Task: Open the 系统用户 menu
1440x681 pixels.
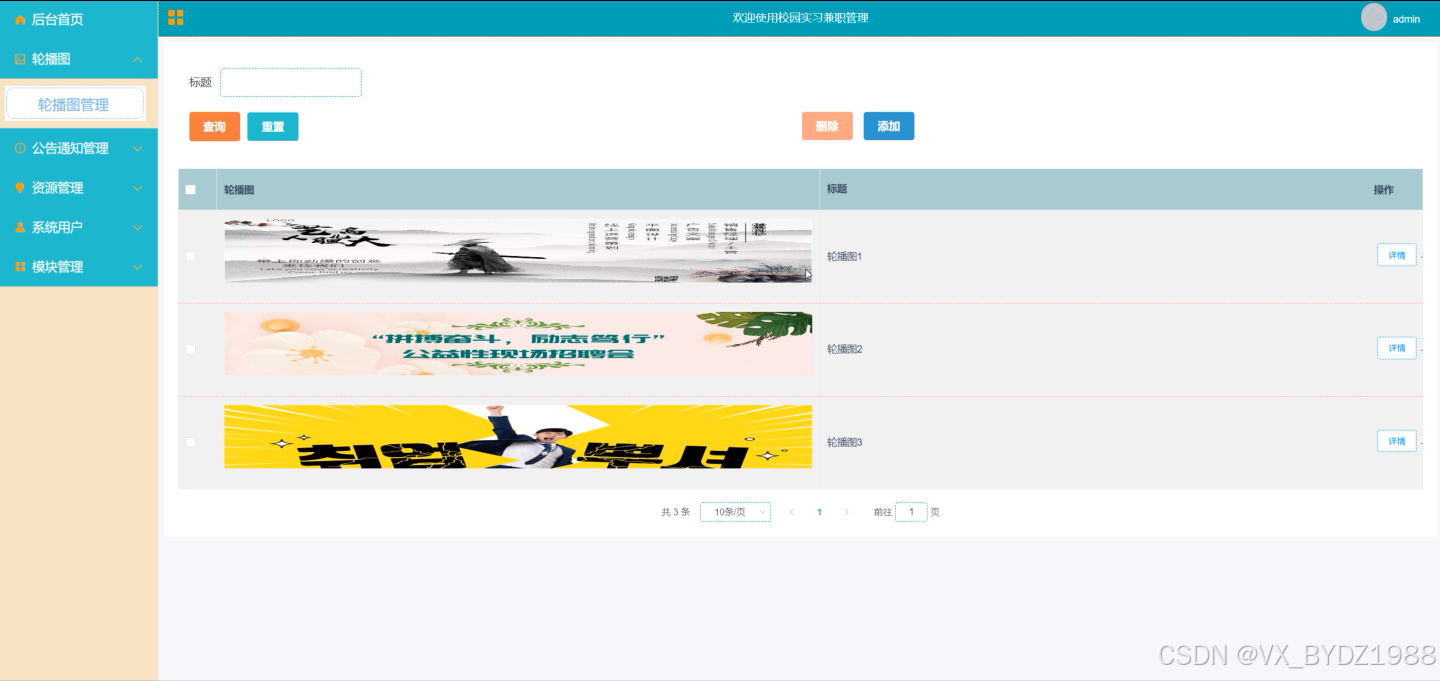Action: coord(79,227)
